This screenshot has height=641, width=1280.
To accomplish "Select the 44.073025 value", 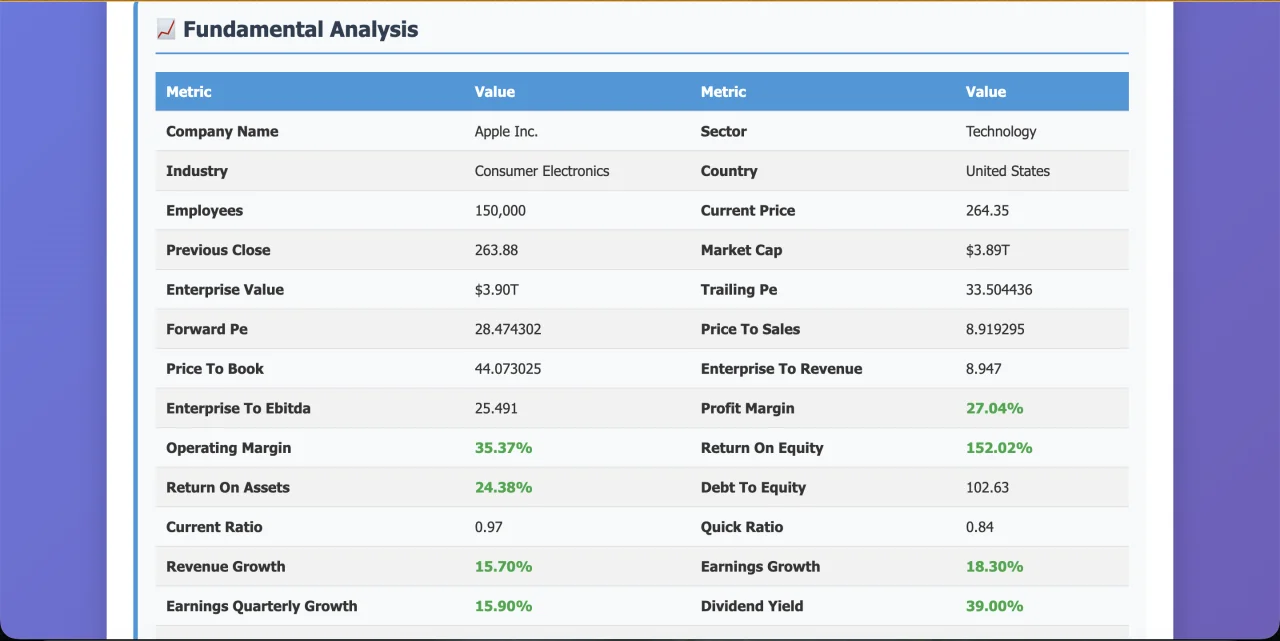I will [x=508, y=368].
